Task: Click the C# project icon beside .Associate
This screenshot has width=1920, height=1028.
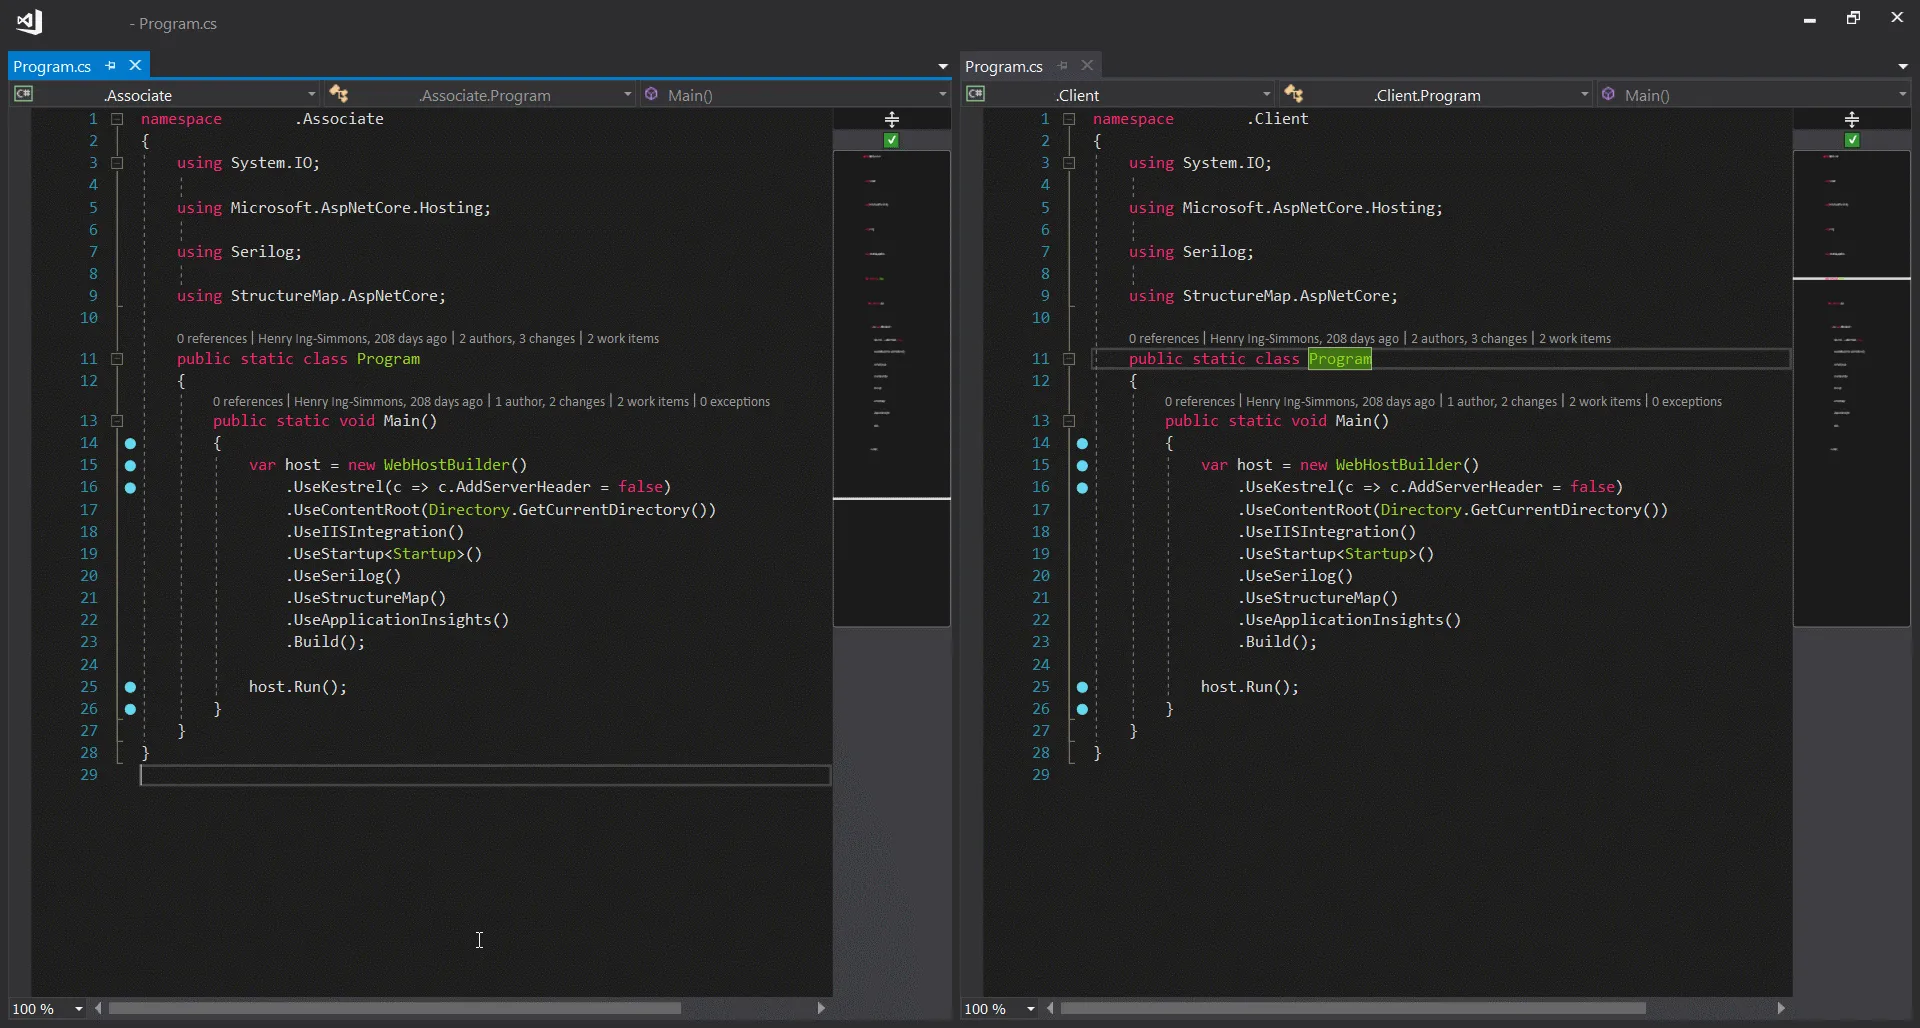Action: coord(23,94)
